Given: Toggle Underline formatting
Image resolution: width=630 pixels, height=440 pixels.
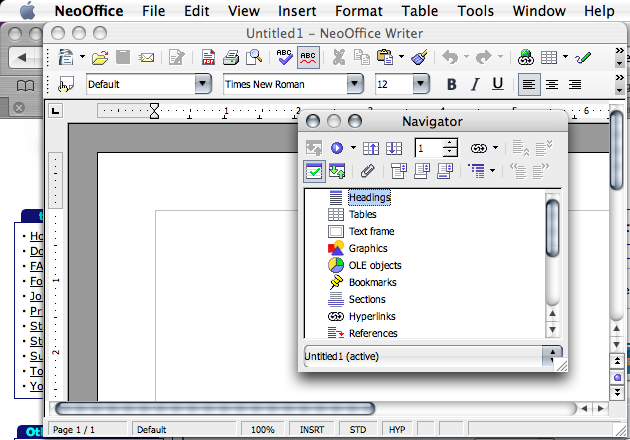Looking at the screenshot, I should (x=498, y=84).
